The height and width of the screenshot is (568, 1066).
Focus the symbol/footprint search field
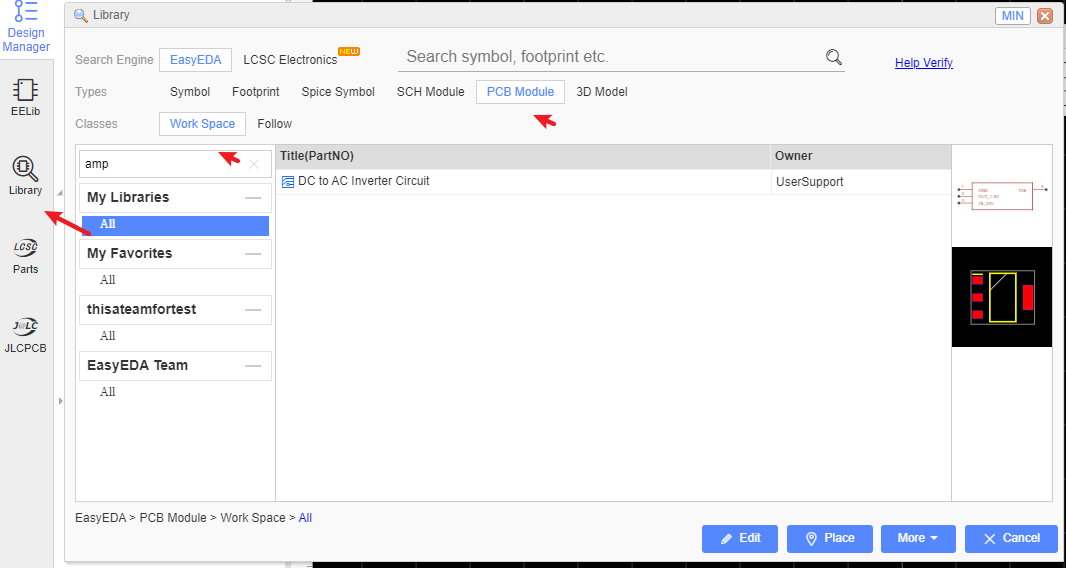(612, 57)
